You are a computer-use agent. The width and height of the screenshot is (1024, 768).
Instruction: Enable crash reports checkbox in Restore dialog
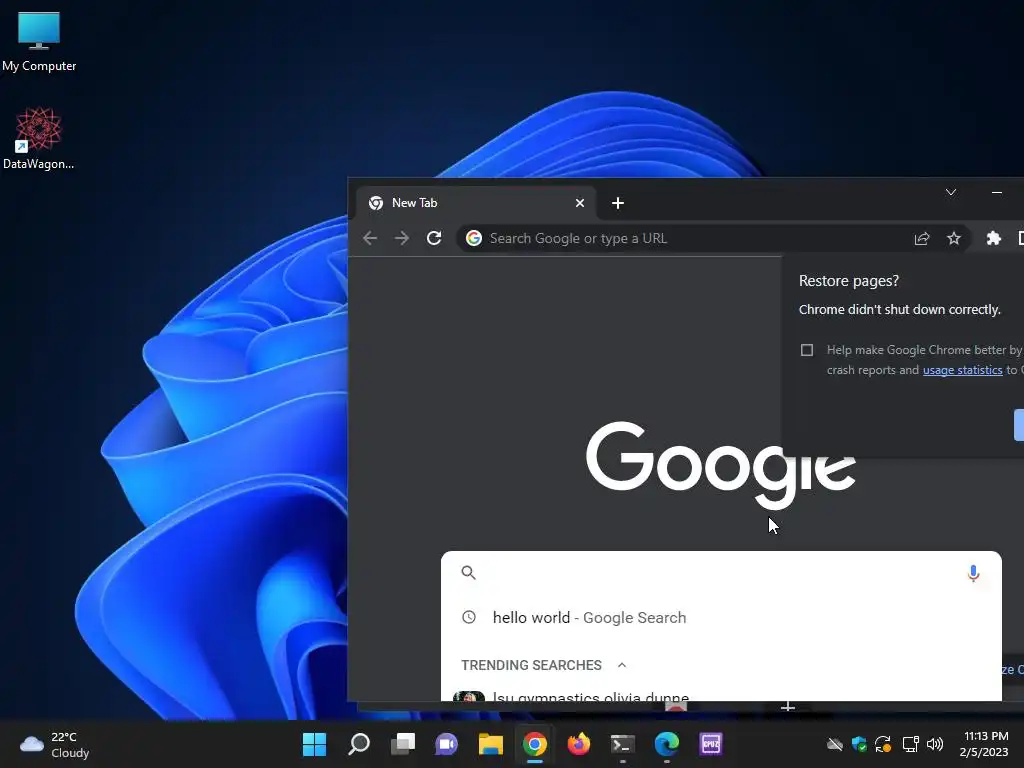(807, 350)
